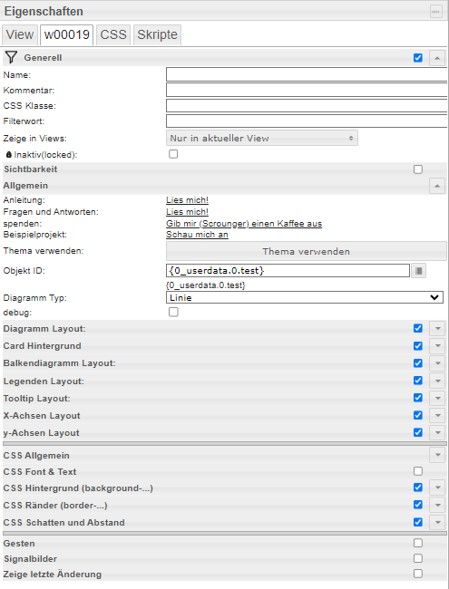Expand the Diagramm Layout section arrow

tap(437, 328)
